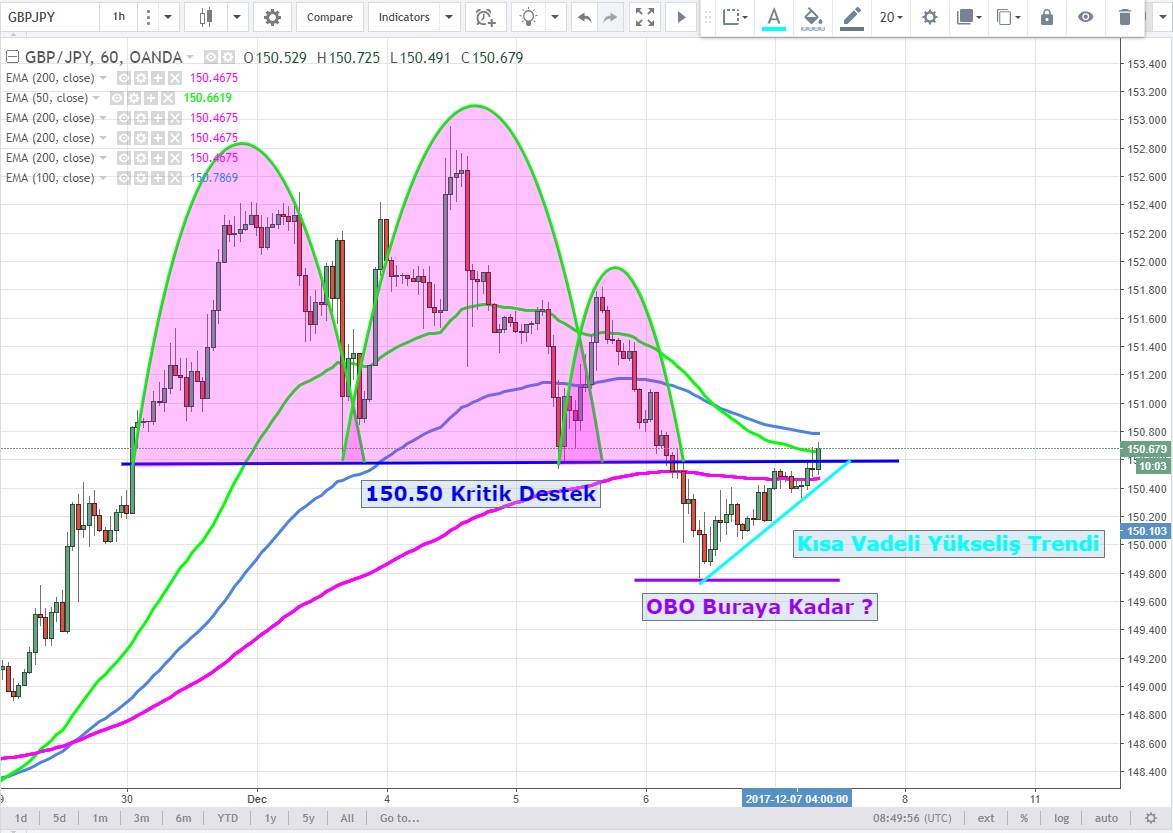Viewport: 1173px width, 833px height.
Task: Switch to the YTD time range
Action: click(x=226, y=818)
